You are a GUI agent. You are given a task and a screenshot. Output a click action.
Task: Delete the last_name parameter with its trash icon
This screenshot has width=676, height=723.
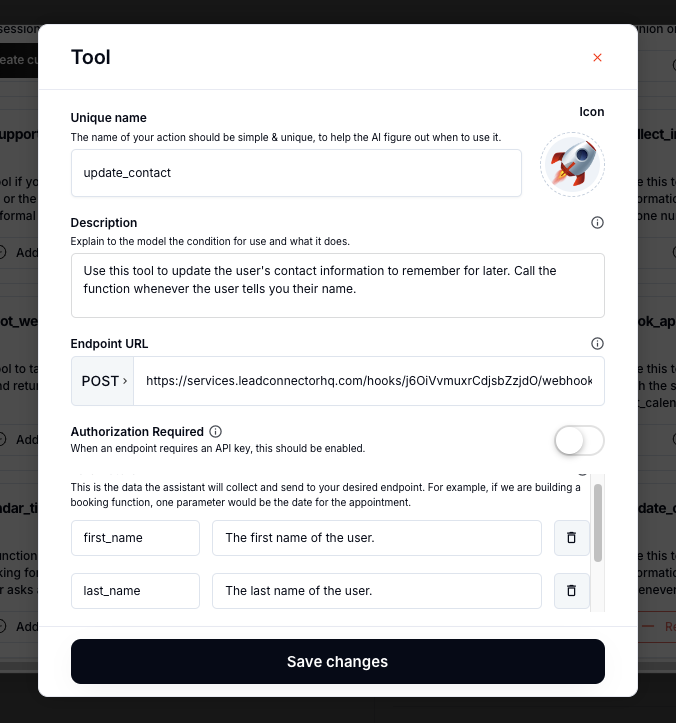pos(571,591)
